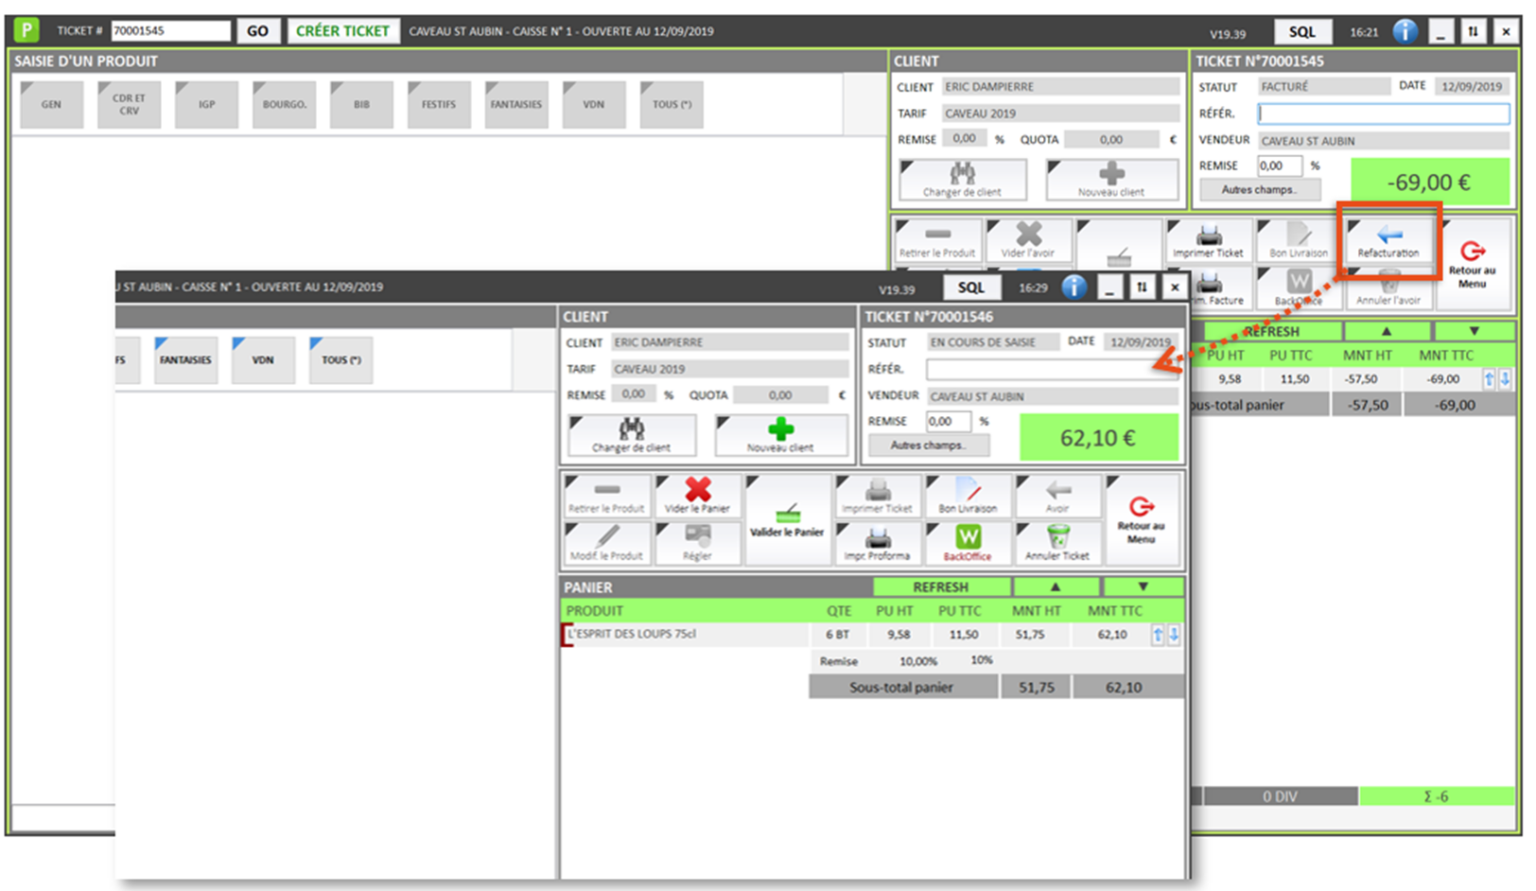The width and height of the screenshot is (1536, 891).
Task: Click the Bon Livraison icon beside Avoir
Action: click(x=967, y=495)
